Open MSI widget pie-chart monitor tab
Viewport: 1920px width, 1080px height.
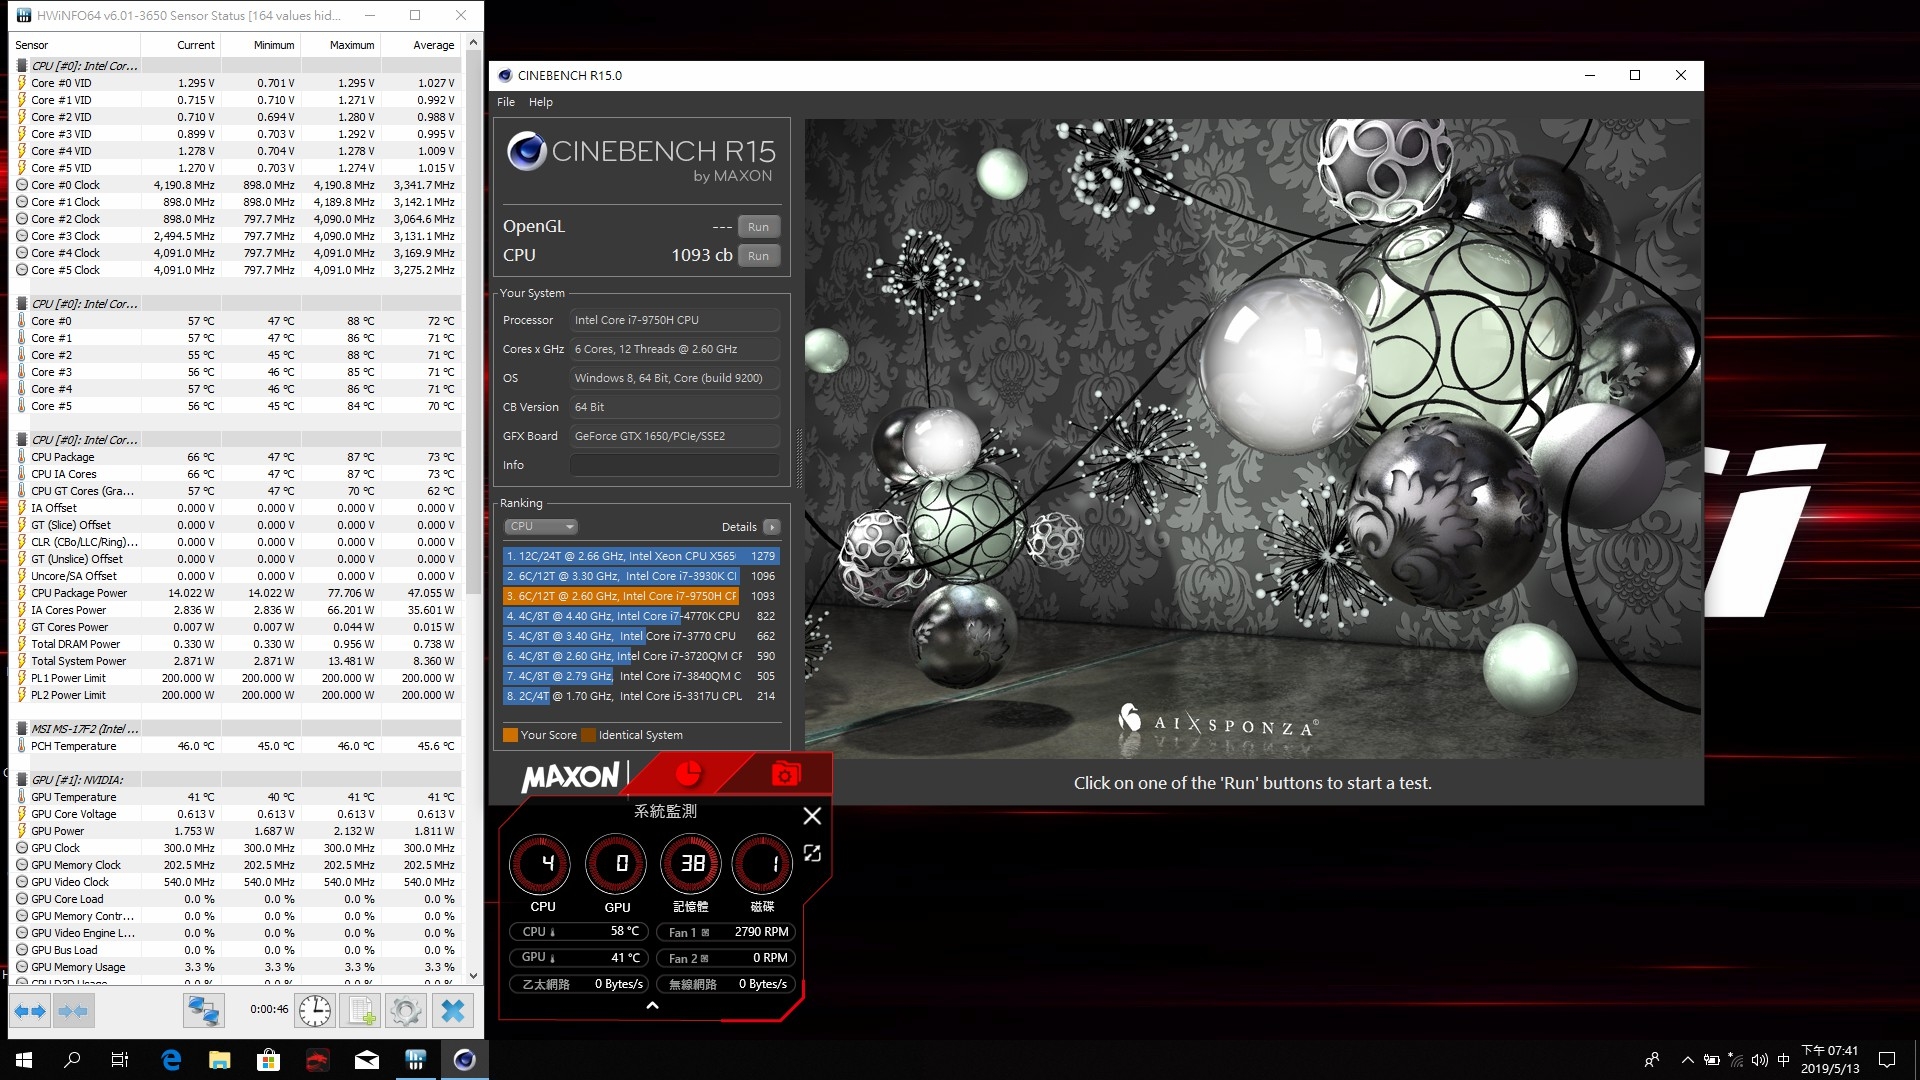point(688,774)
